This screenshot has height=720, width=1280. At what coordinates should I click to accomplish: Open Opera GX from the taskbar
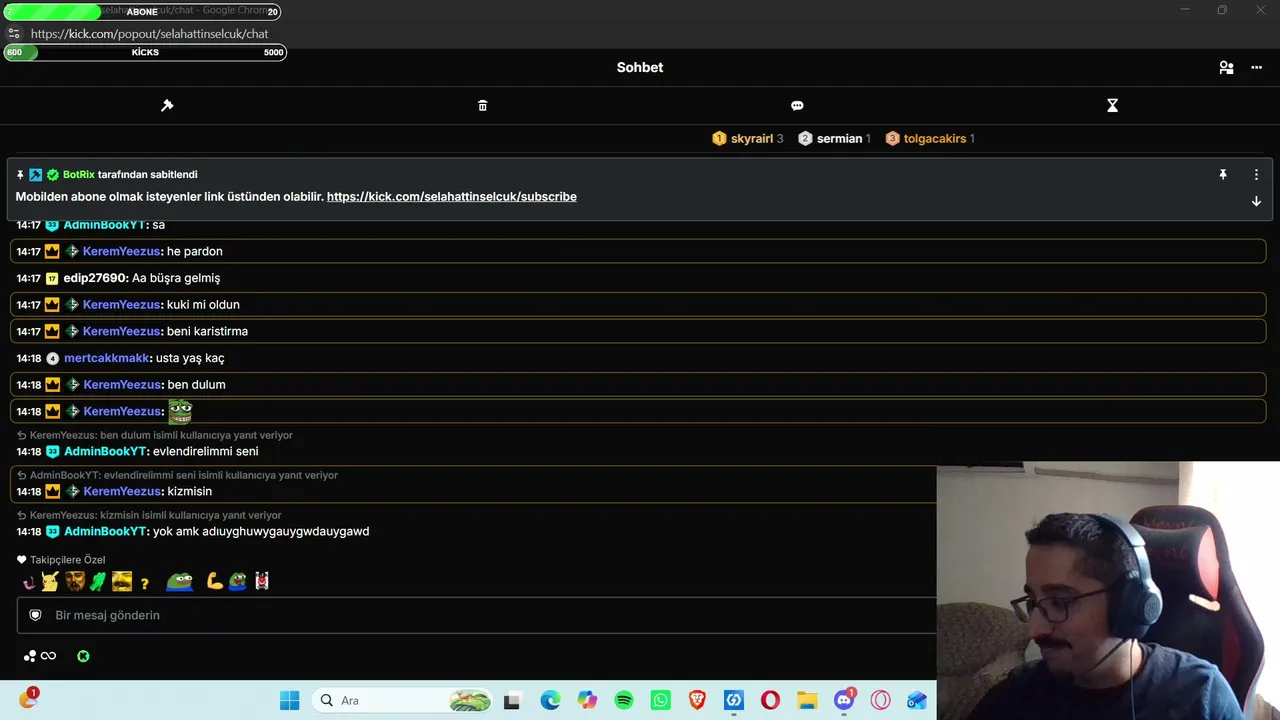(880, 701)
